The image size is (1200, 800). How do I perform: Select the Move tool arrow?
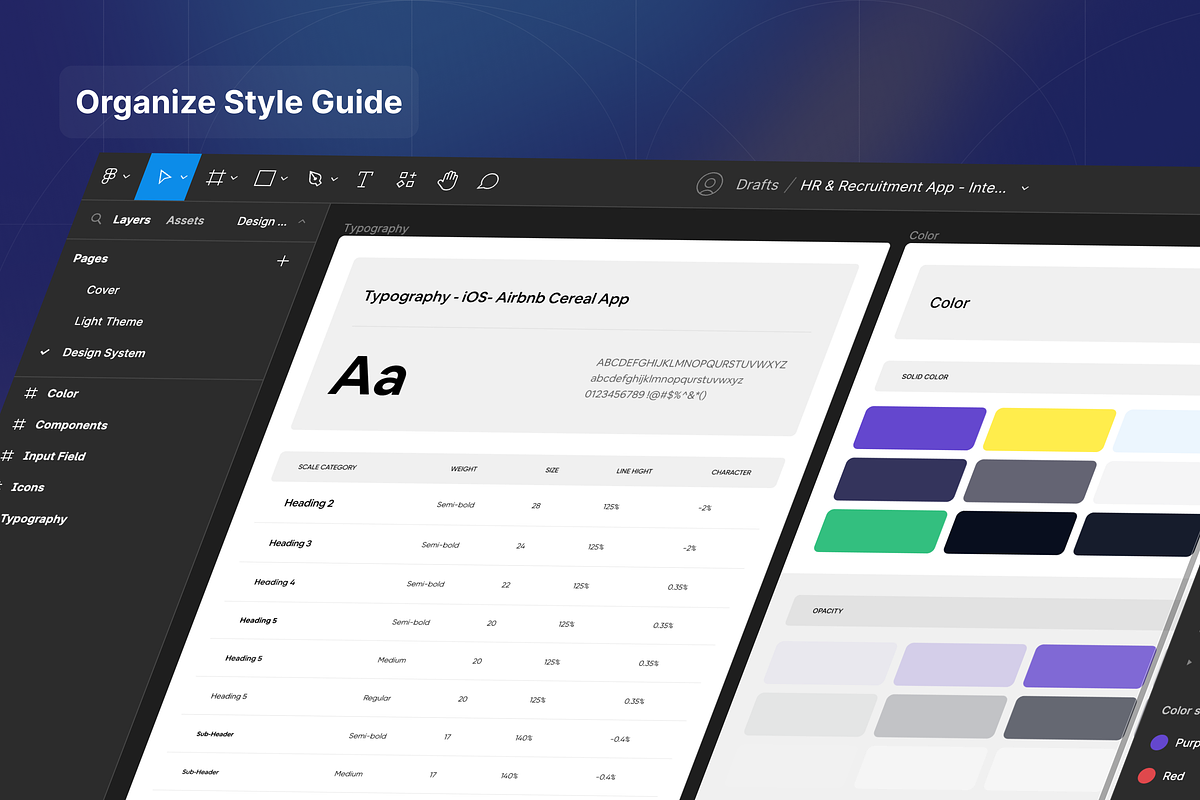pos(165,177)
